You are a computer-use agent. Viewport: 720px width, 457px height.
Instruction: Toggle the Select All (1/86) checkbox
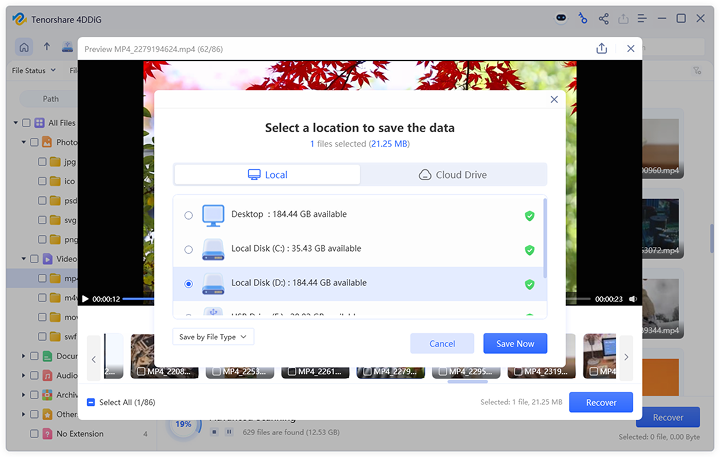91,402
